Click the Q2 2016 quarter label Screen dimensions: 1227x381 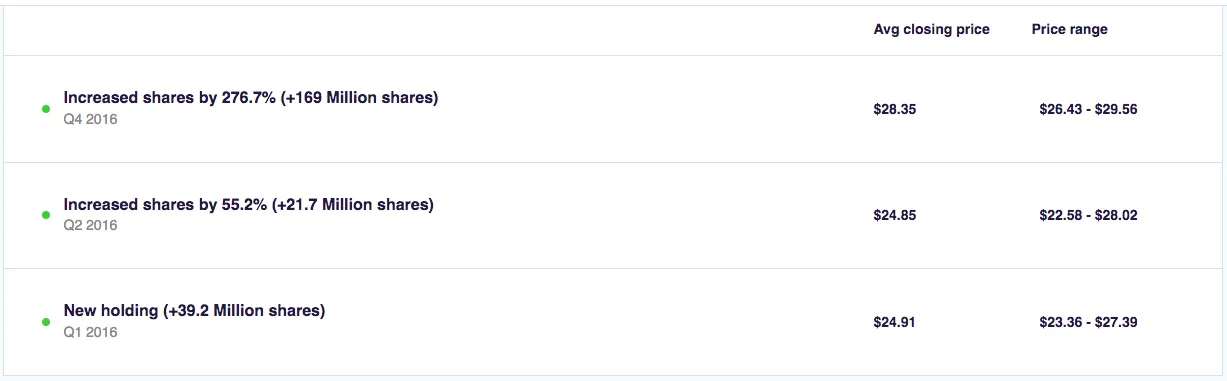pos(90,225)
